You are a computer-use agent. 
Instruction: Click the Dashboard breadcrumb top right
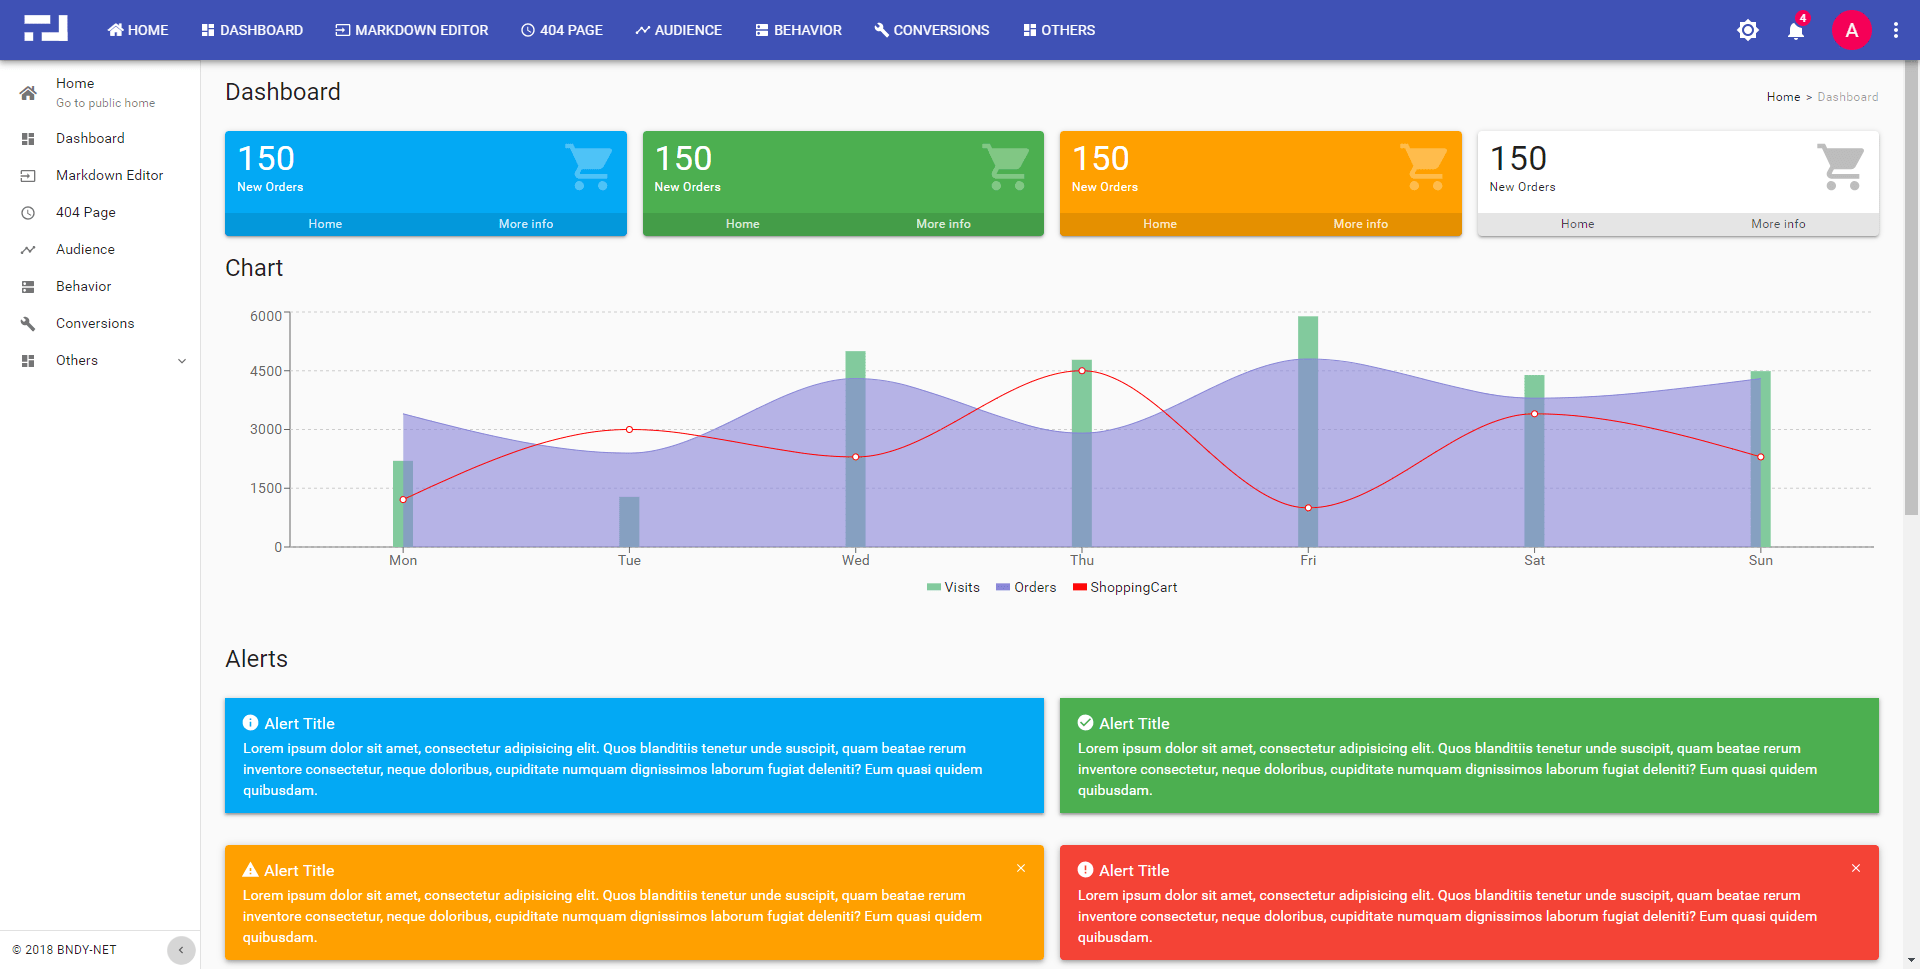(x=1847, y=96)
